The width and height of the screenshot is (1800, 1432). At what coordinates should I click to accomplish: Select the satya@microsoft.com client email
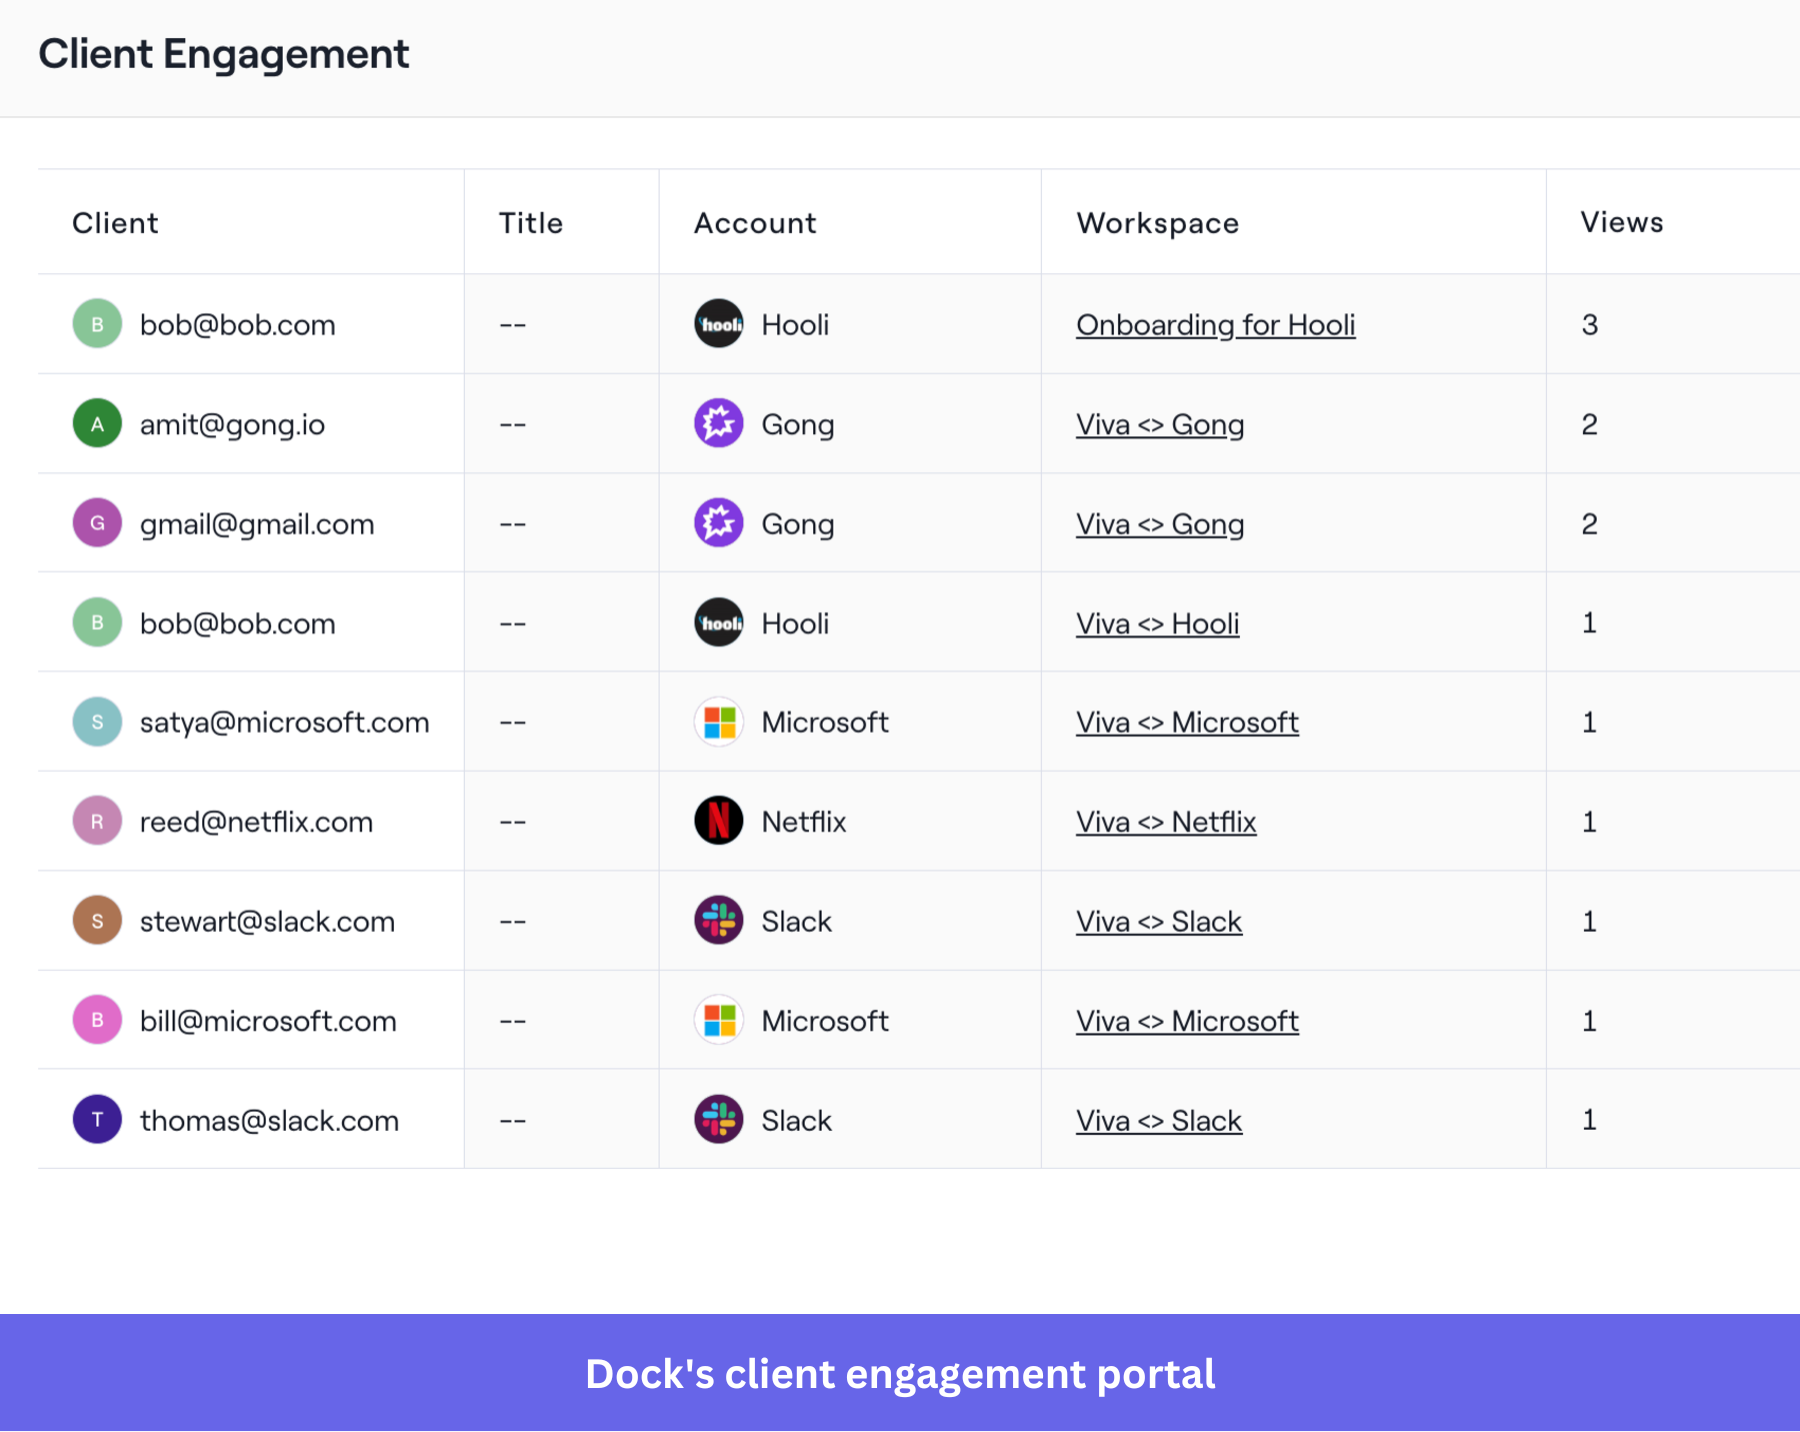click(x=285, y=722)
